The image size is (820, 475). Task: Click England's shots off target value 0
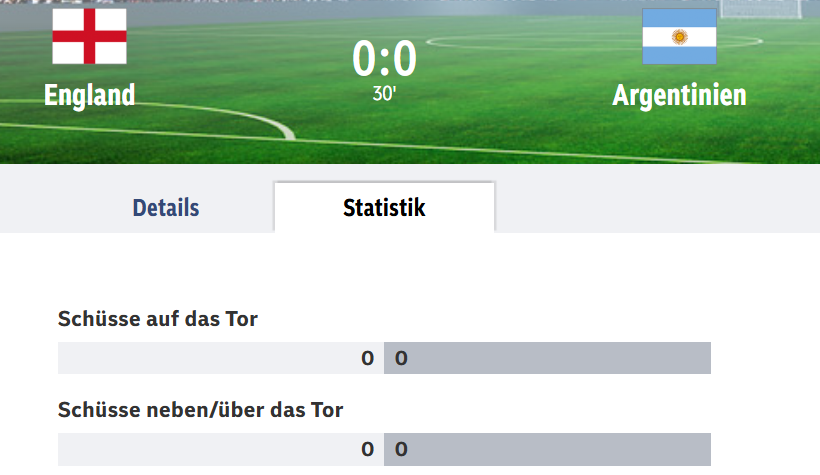[x=368, y=449]
